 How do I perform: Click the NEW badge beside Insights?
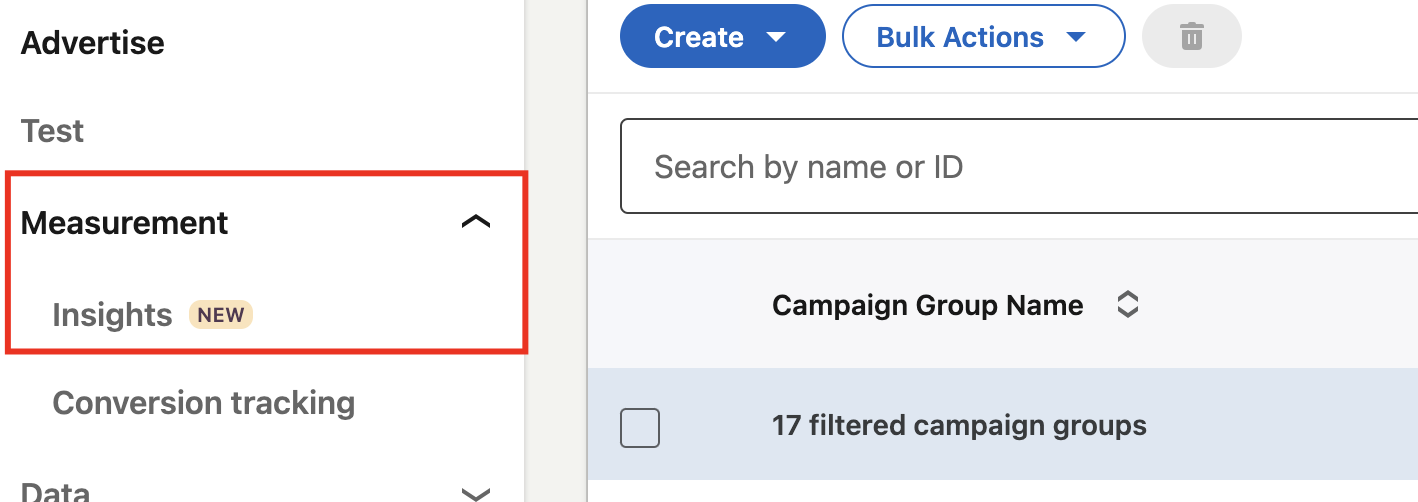tap(221, 315)
